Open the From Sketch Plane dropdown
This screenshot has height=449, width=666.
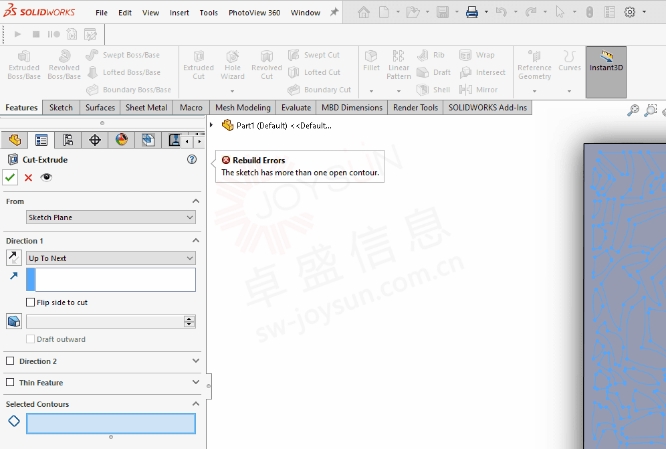111,217
